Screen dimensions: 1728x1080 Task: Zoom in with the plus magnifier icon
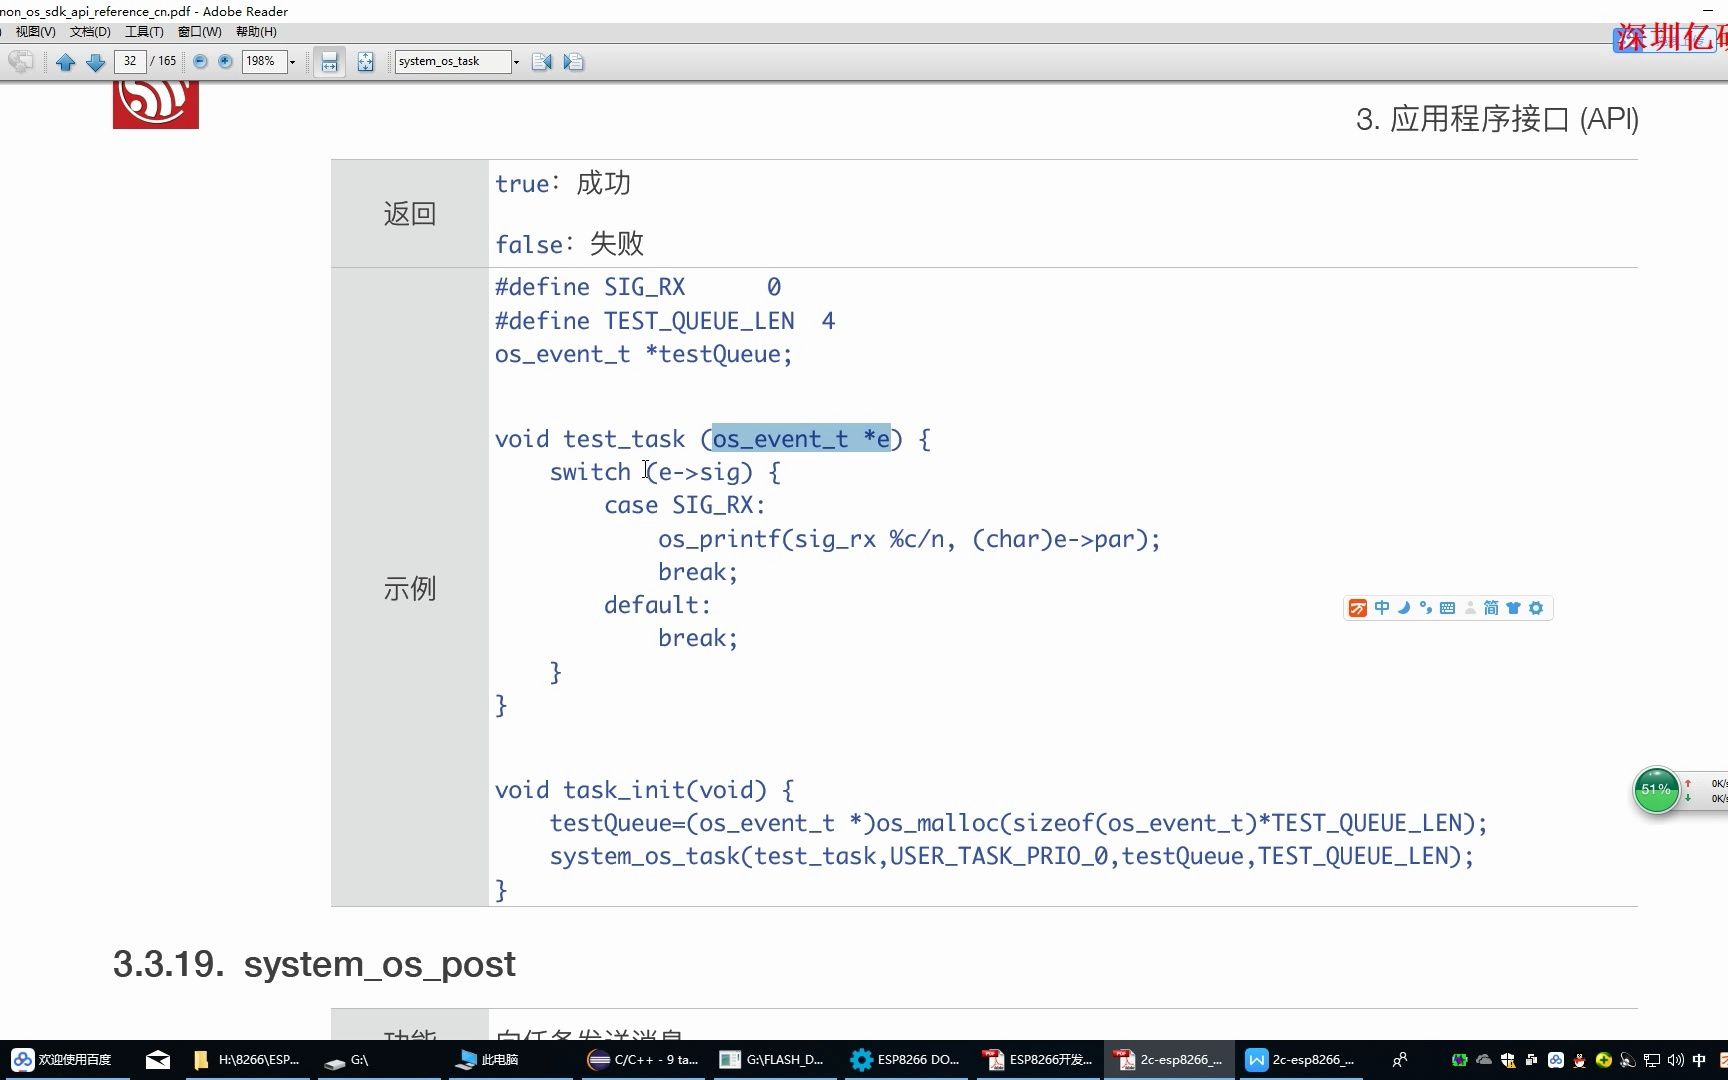tap(225, 61)
